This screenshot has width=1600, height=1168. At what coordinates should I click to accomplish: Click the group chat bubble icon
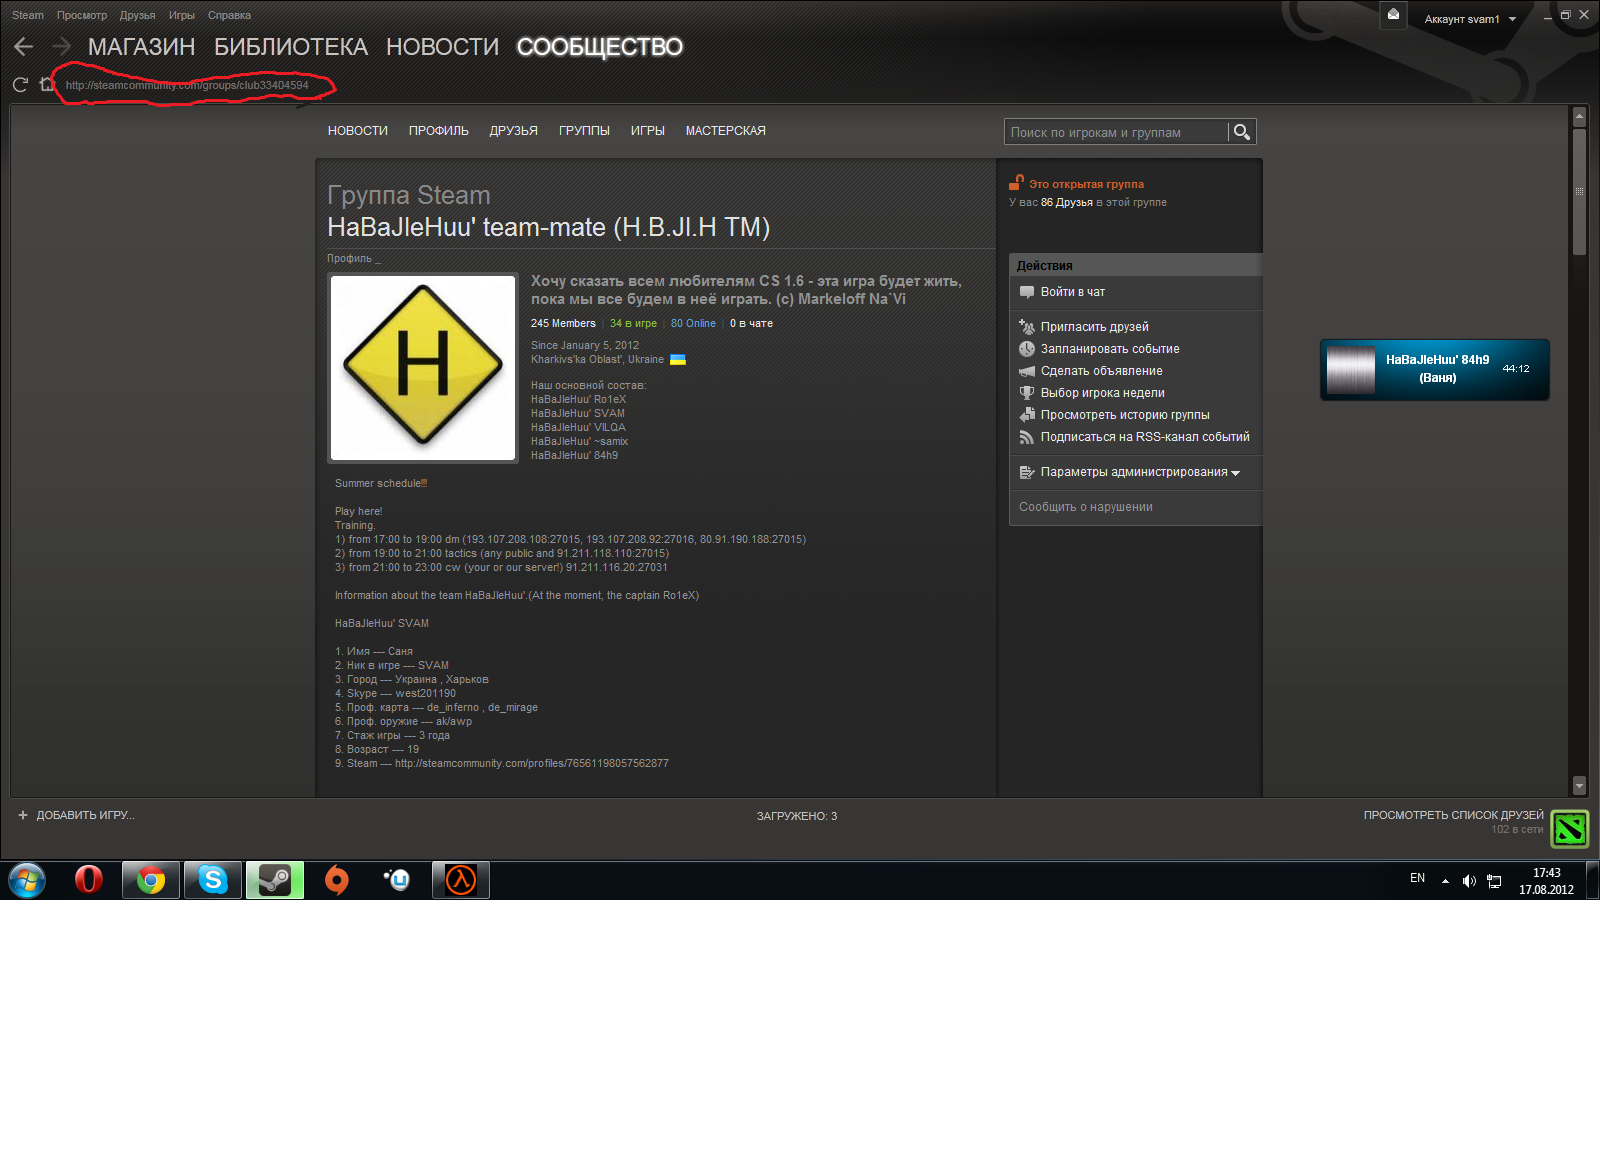(x=1027, y=292)
